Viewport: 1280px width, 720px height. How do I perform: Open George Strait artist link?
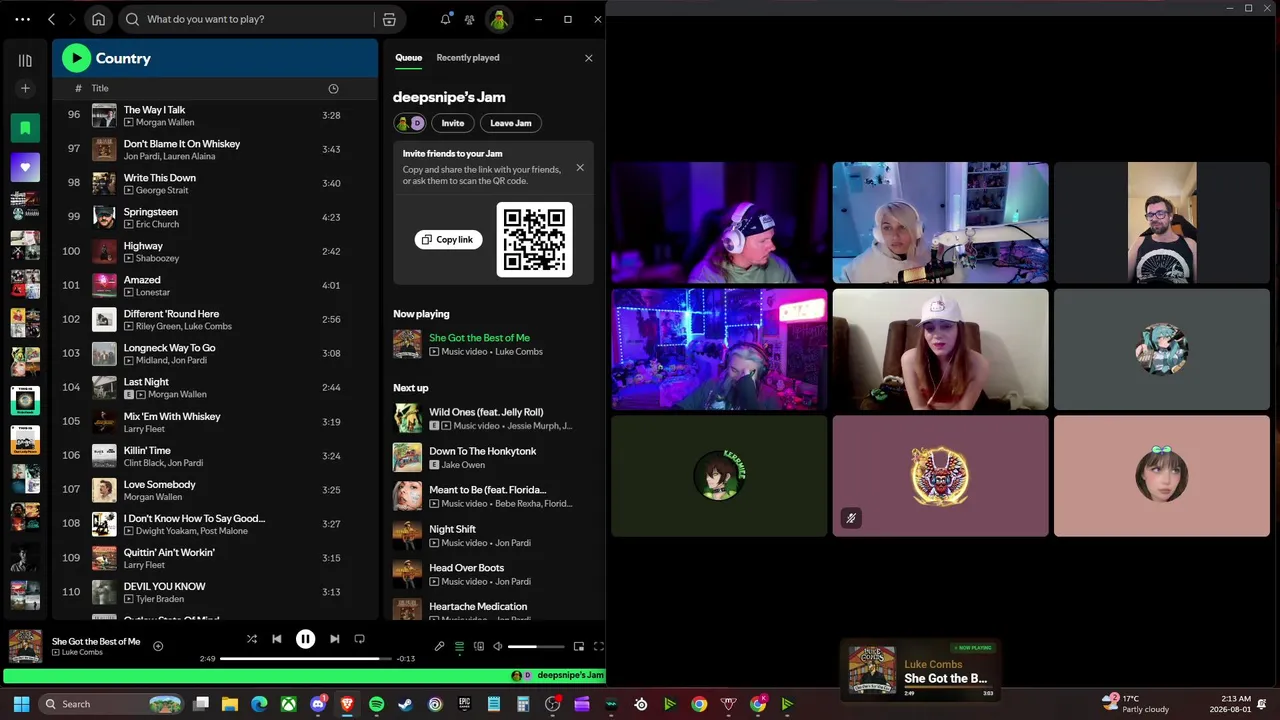[x=162, y=190]
